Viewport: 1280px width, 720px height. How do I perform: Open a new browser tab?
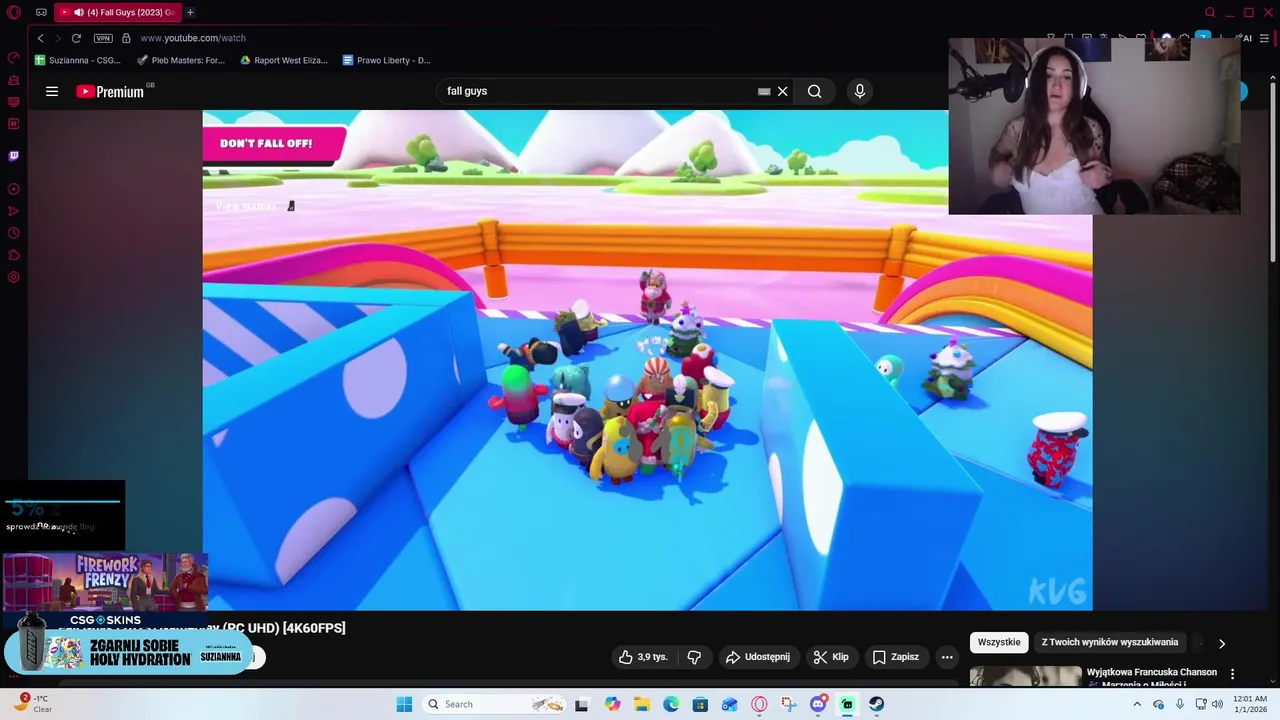(190, 12)
